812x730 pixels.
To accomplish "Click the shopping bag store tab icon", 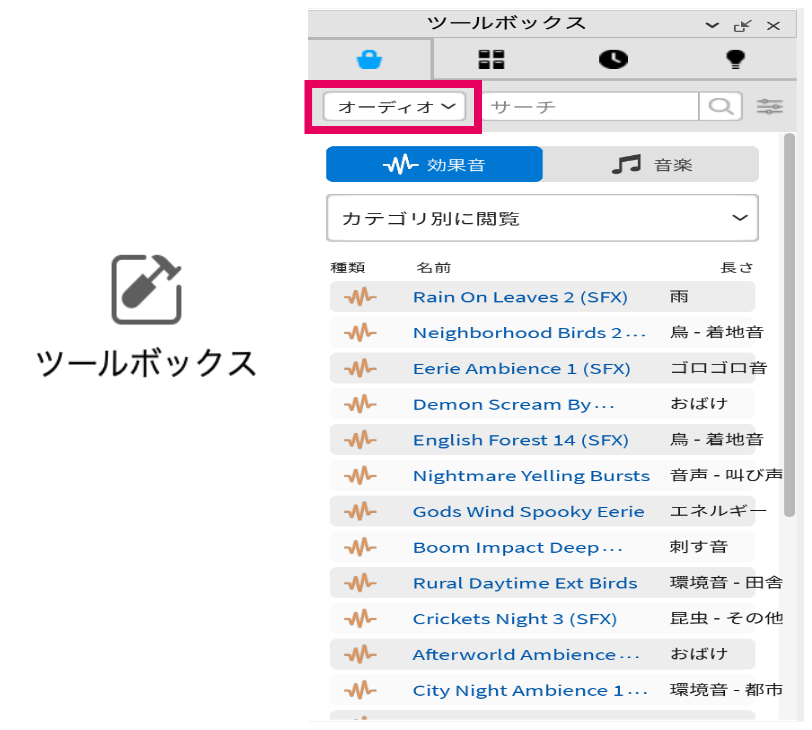I will pyautogui.click(x=369, y=59).
